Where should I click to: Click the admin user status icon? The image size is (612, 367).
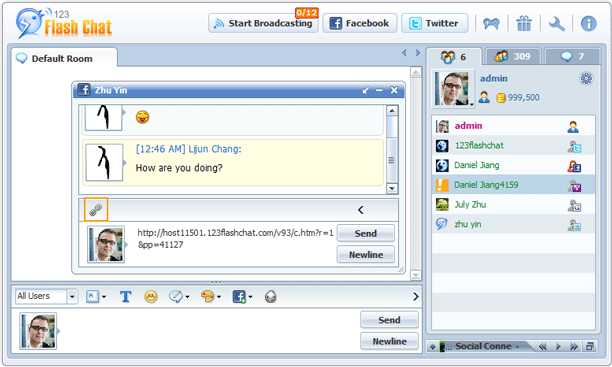point(573,126)
